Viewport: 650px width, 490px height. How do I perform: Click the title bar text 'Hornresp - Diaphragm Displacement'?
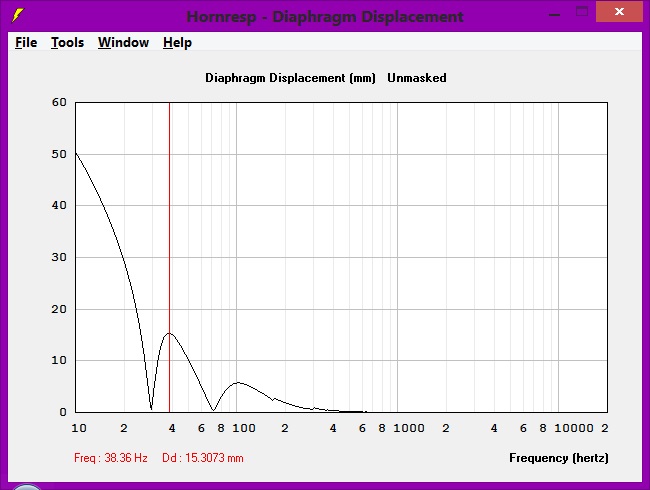coord(325,17)
